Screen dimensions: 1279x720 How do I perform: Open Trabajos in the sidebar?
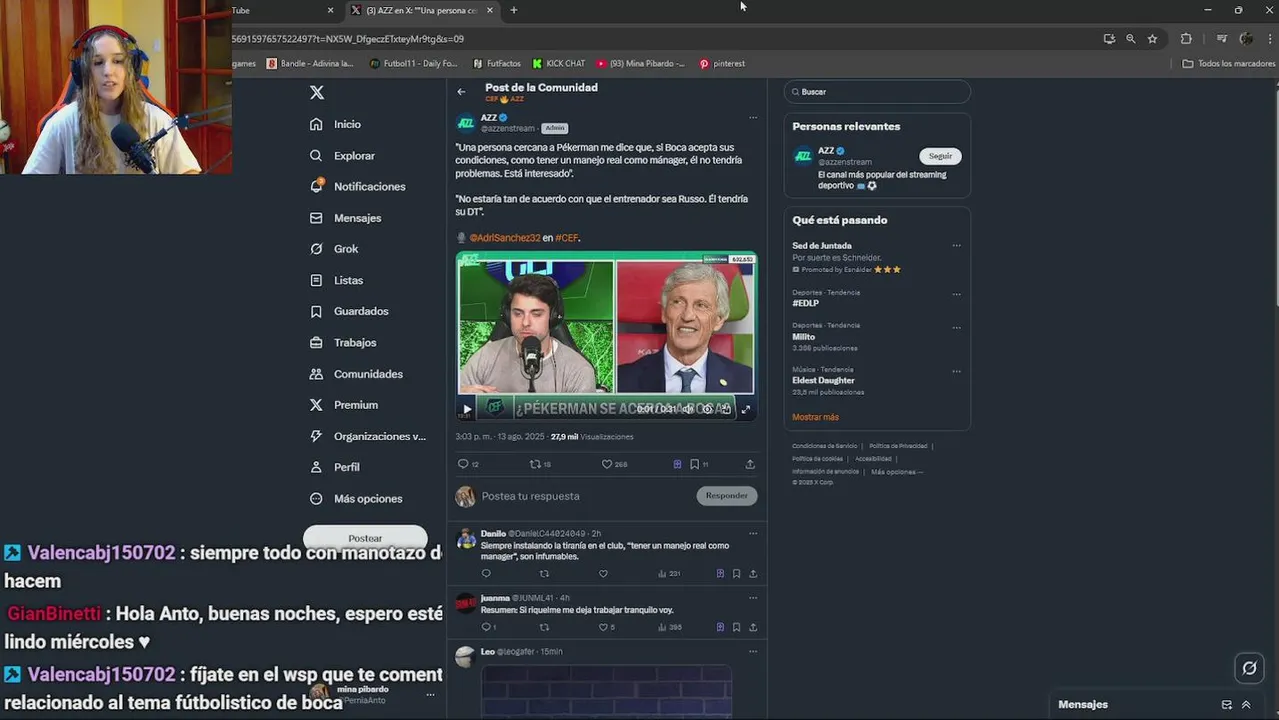[343, 342]
